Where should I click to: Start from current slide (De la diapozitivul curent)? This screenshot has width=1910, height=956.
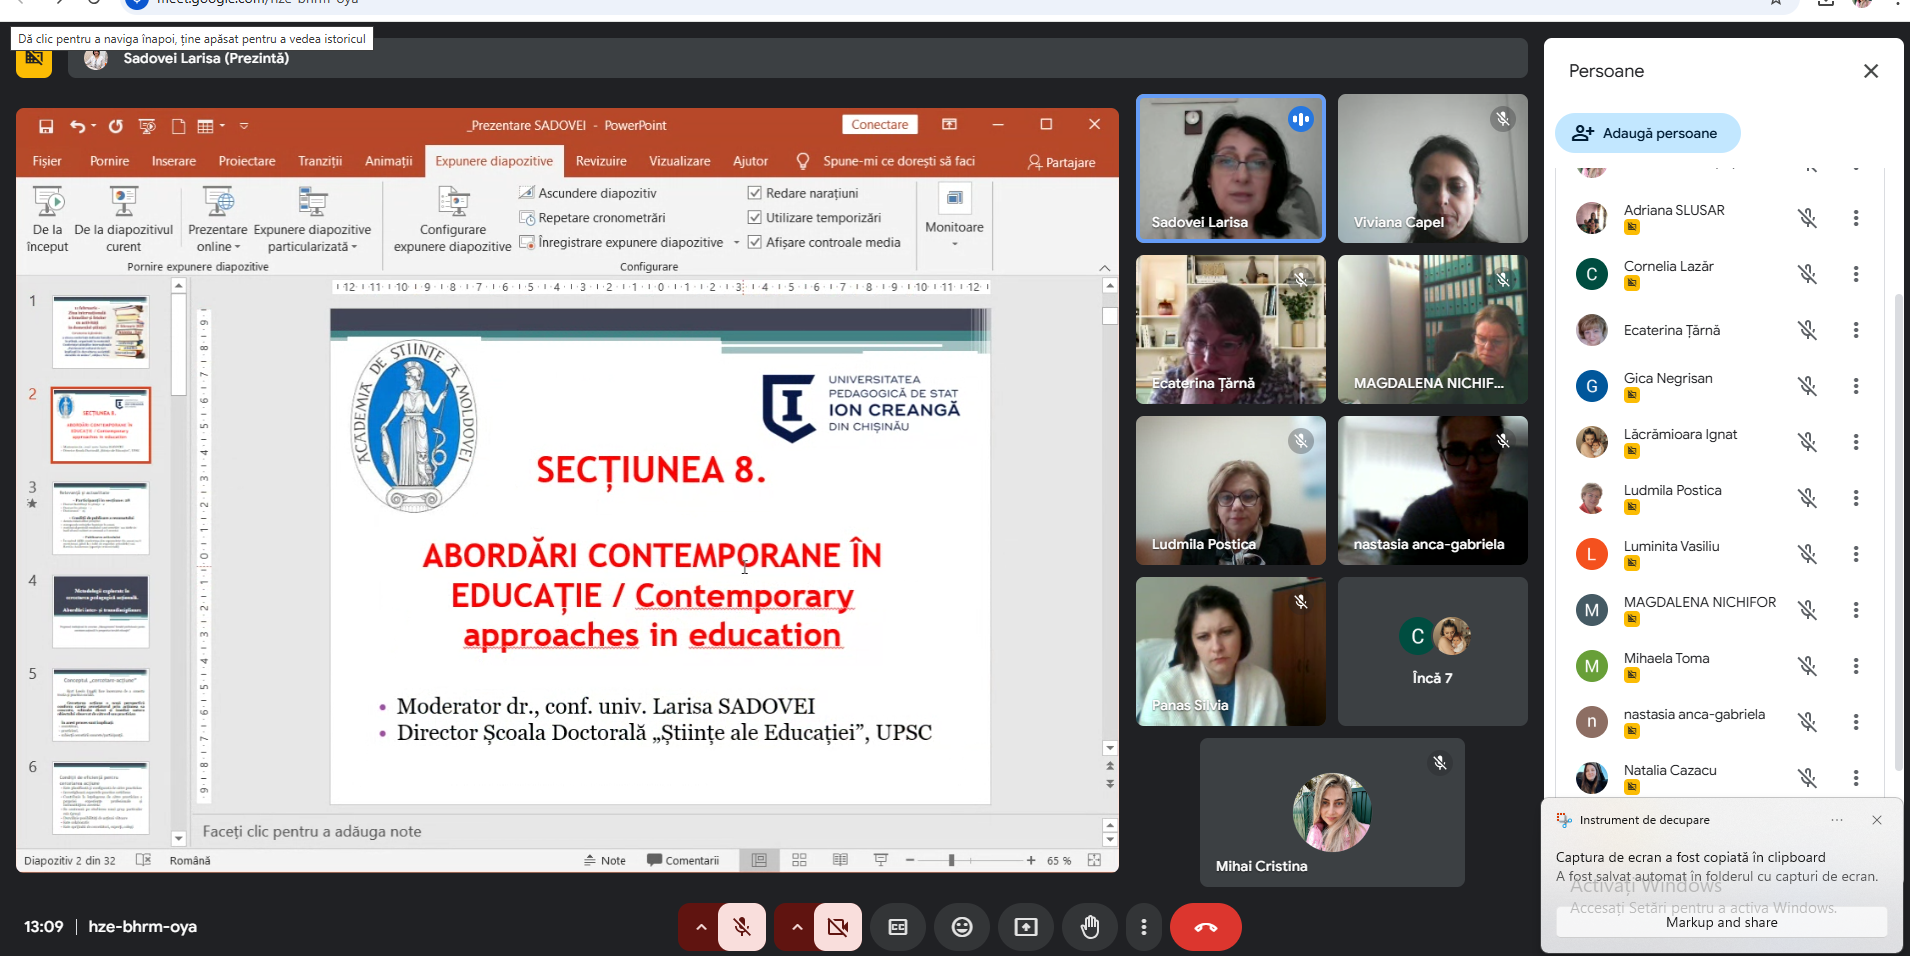124,219
